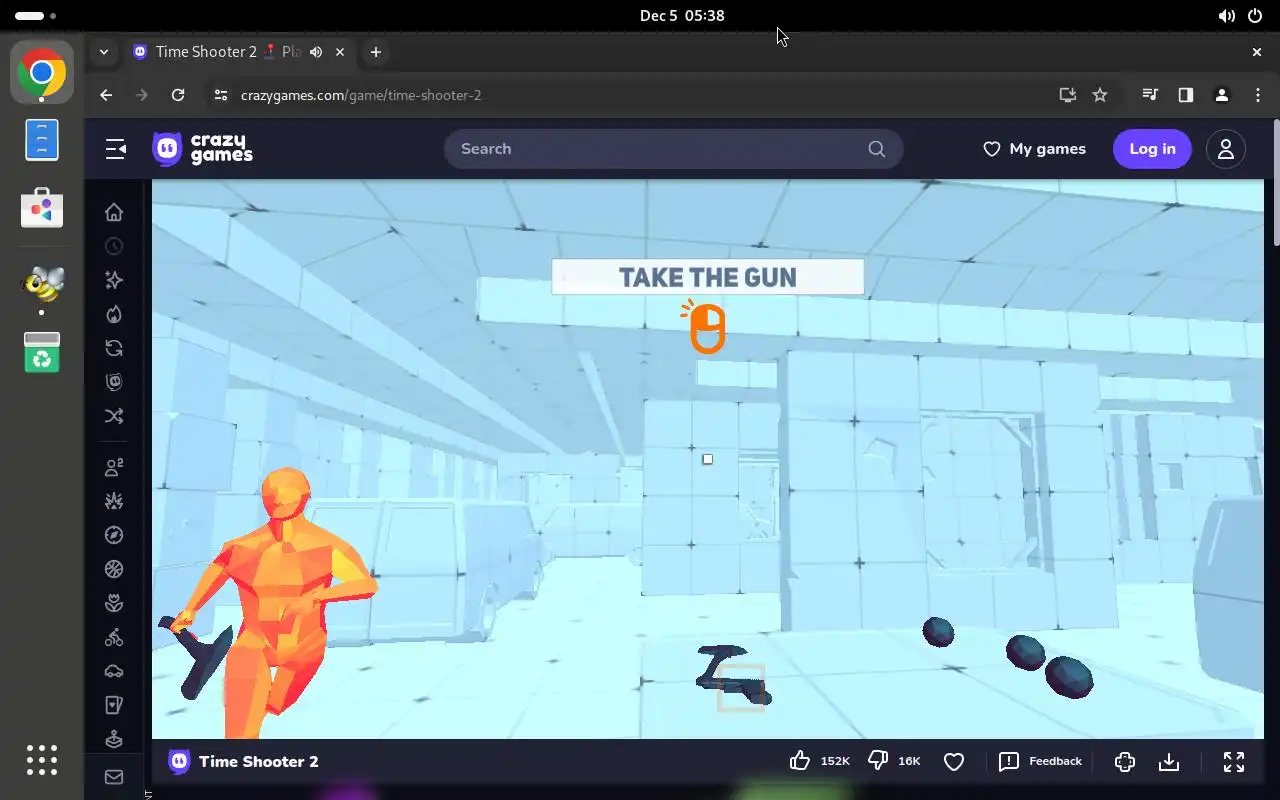Open 2 Player games category icon

(x=114, y=467)
